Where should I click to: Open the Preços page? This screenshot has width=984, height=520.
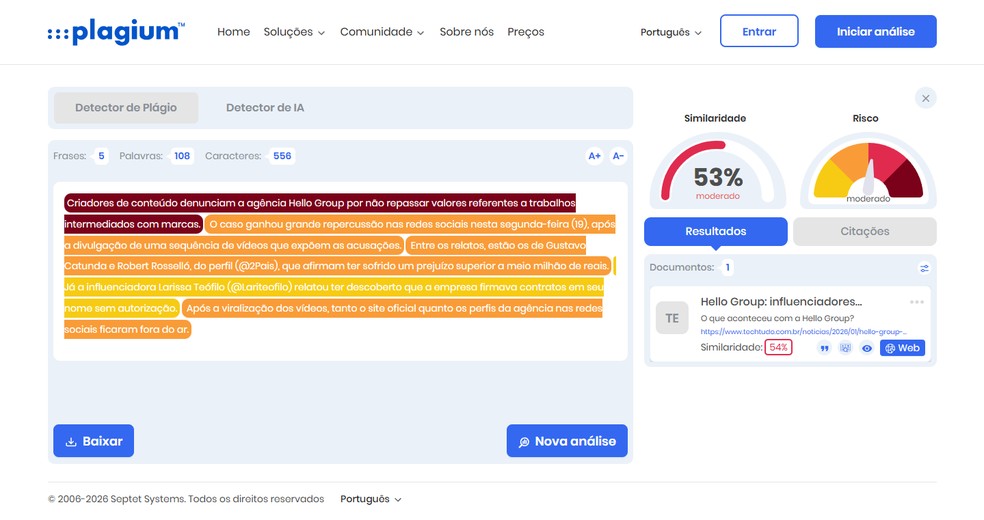(x=526, y=32)
